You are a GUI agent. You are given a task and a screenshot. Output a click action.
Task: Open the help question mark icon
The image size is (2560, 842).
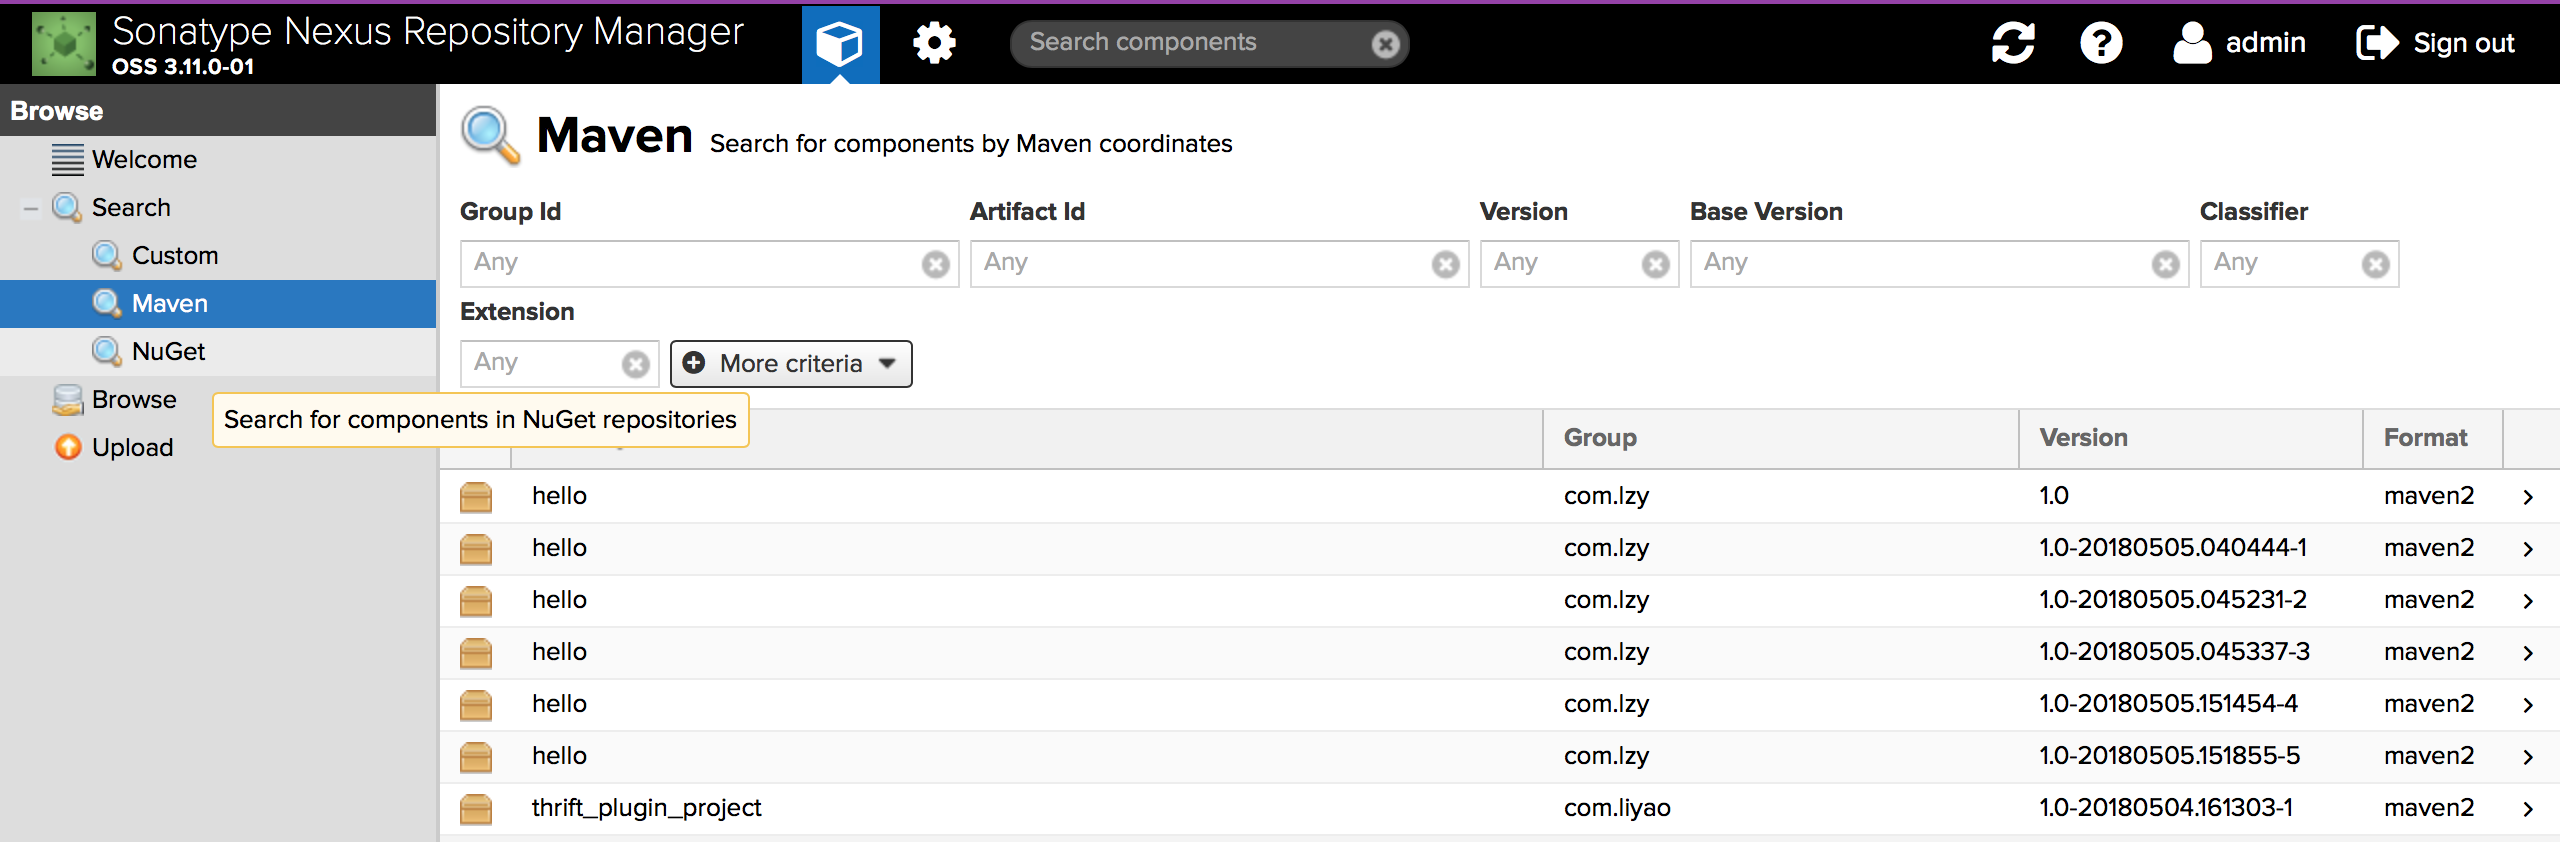[2101, 43]
